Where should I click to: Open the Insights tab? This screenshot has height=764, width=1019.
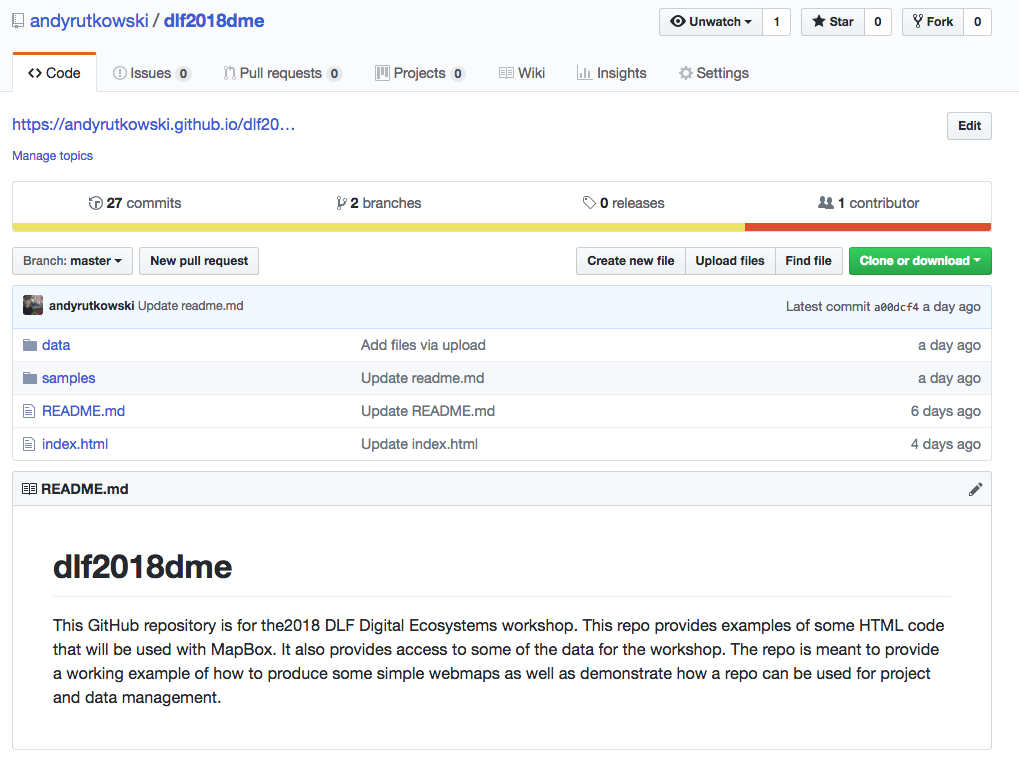pos(612,73)
